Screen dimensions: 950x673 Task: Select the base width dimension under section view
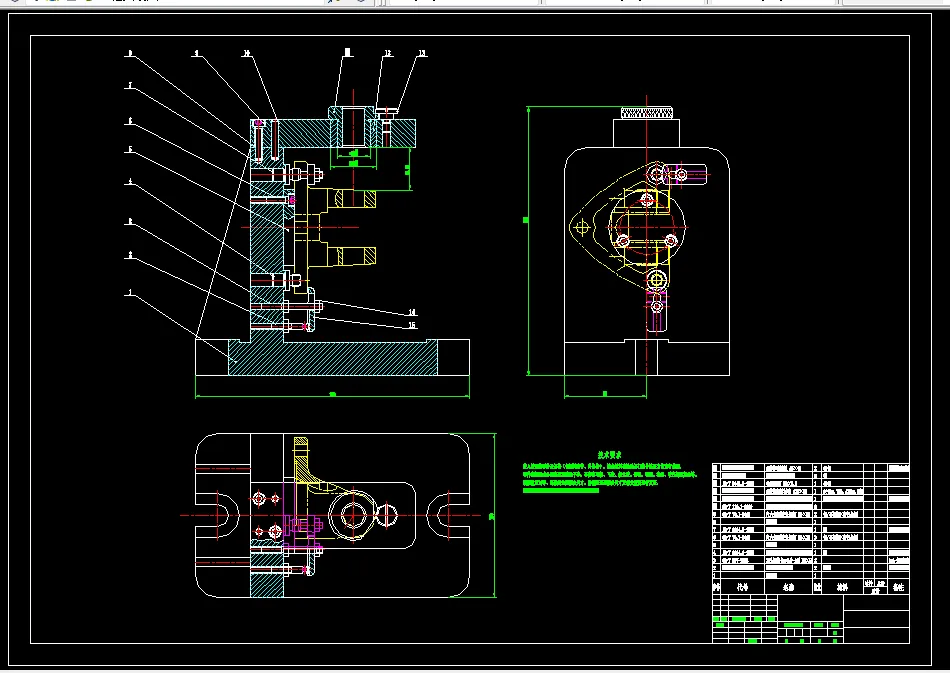tap(332, 396)
